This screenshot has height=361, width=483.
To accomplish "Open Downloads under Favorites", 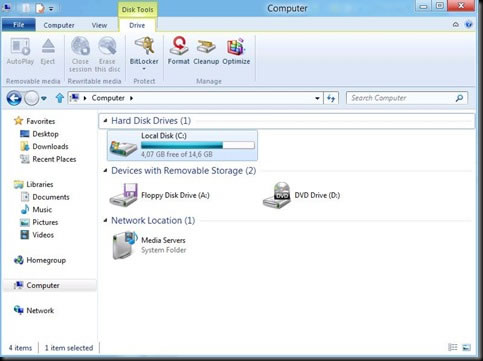I will pyautogui.click(x=44, y=146).
